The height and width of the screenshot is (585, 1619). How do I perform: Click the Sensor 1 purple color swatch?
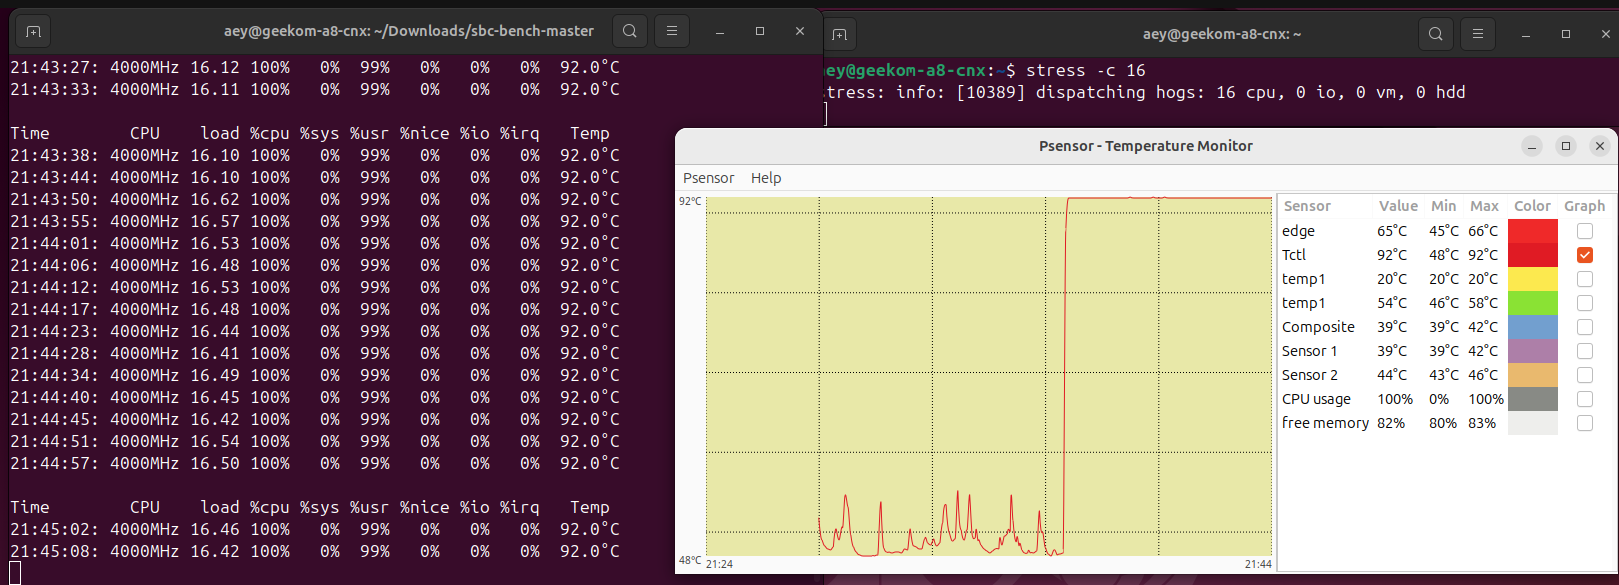click(1533, 351)
